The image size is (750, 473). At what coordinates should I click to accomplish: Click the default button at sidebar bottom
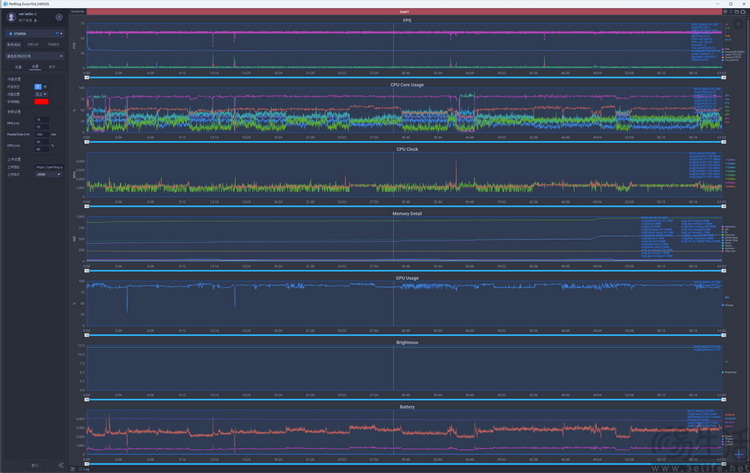pos(35,465)
